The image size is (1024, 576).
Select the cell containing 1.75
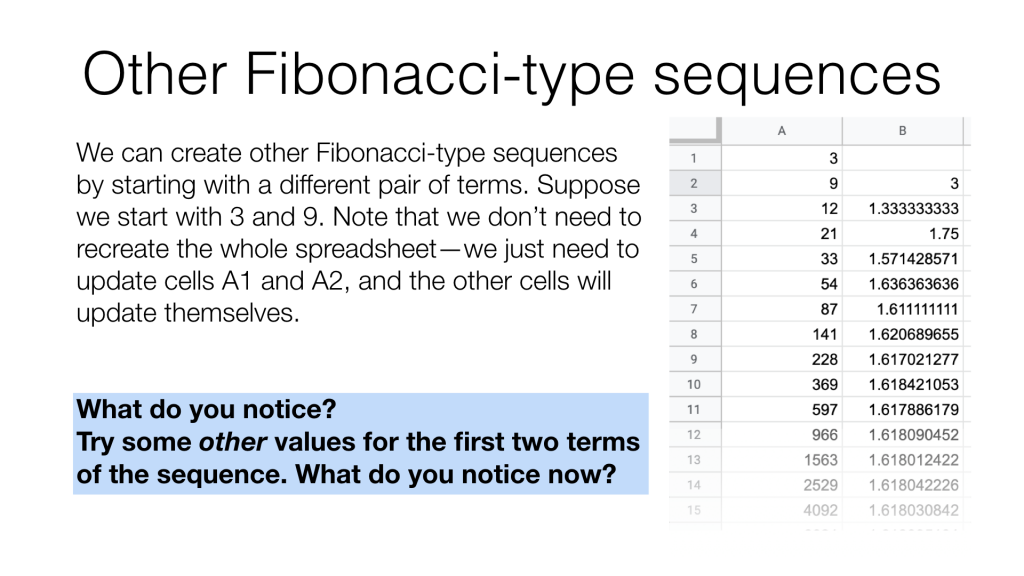903,234
